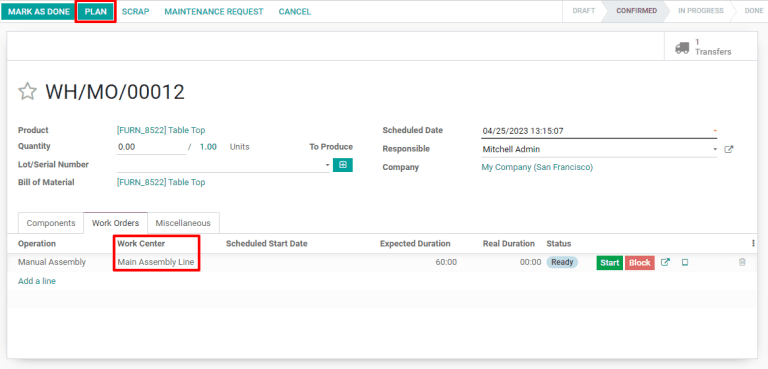Click the Quantity input field

(151, 147)
